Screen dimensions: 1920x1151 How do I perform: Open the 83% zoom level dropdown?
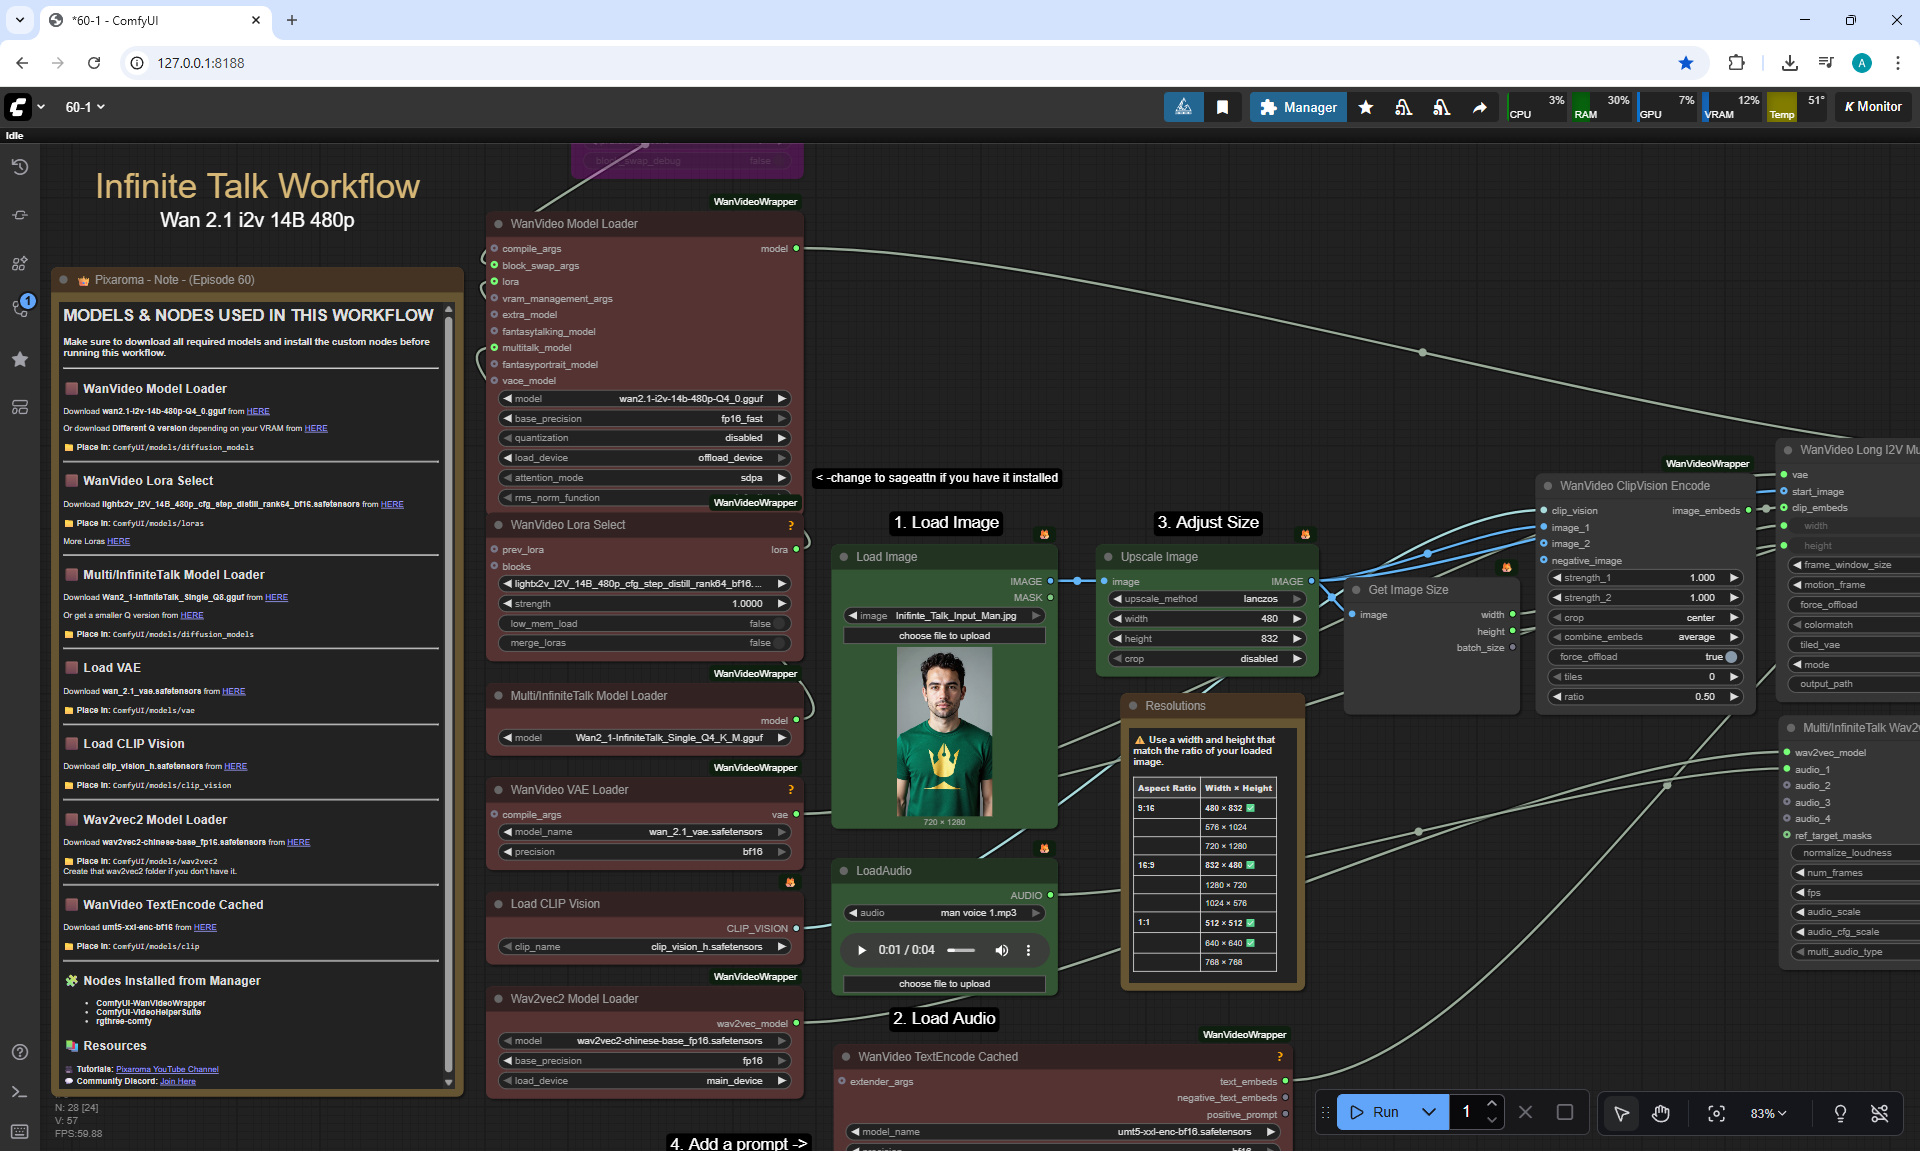(x=1768, y=1113)
